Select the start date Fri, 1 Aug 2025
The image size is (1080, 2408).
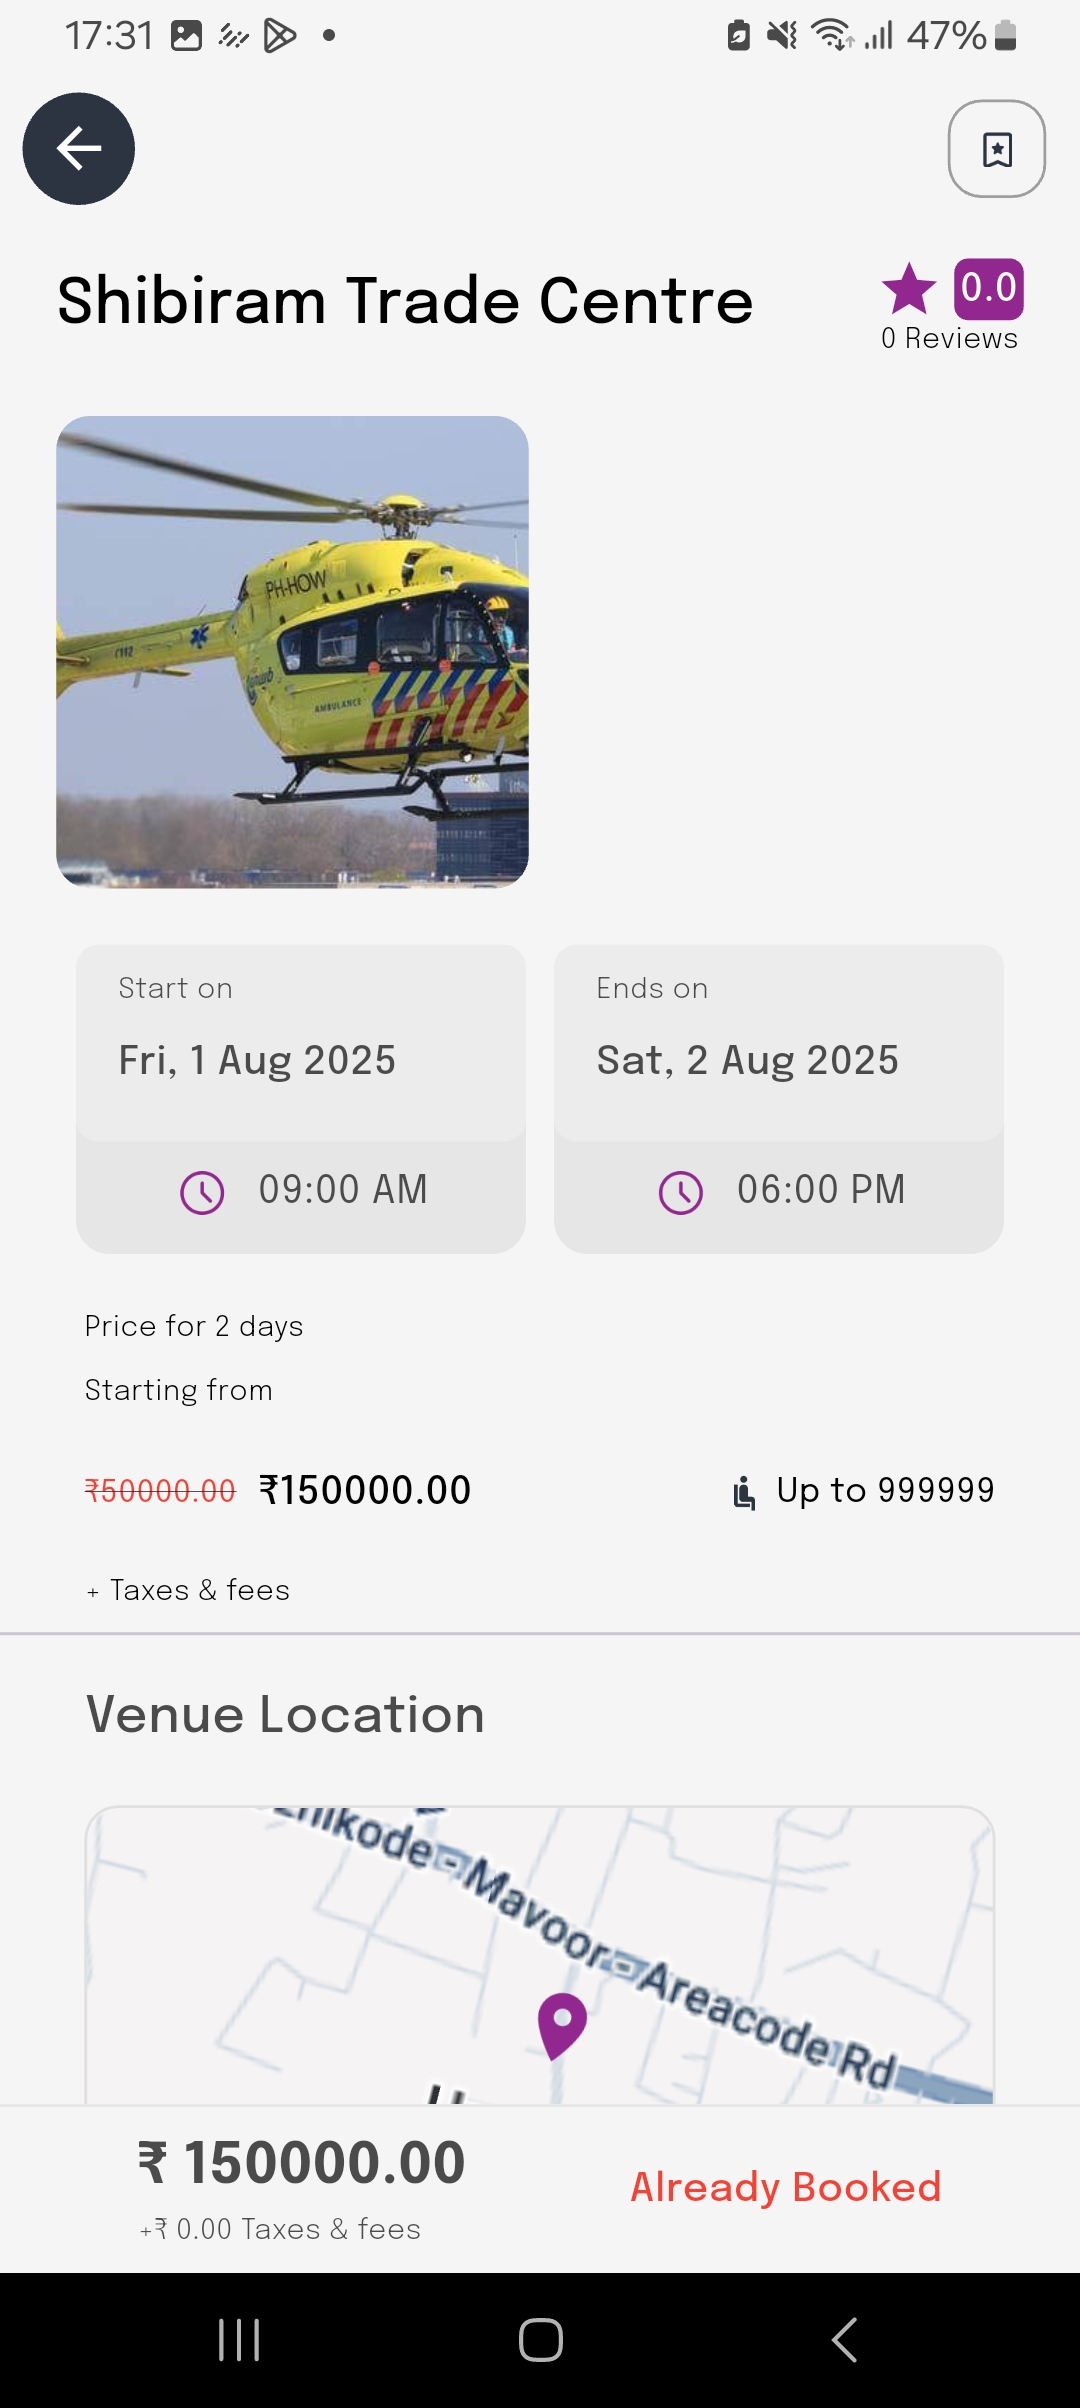click(x=257, y=1060)
